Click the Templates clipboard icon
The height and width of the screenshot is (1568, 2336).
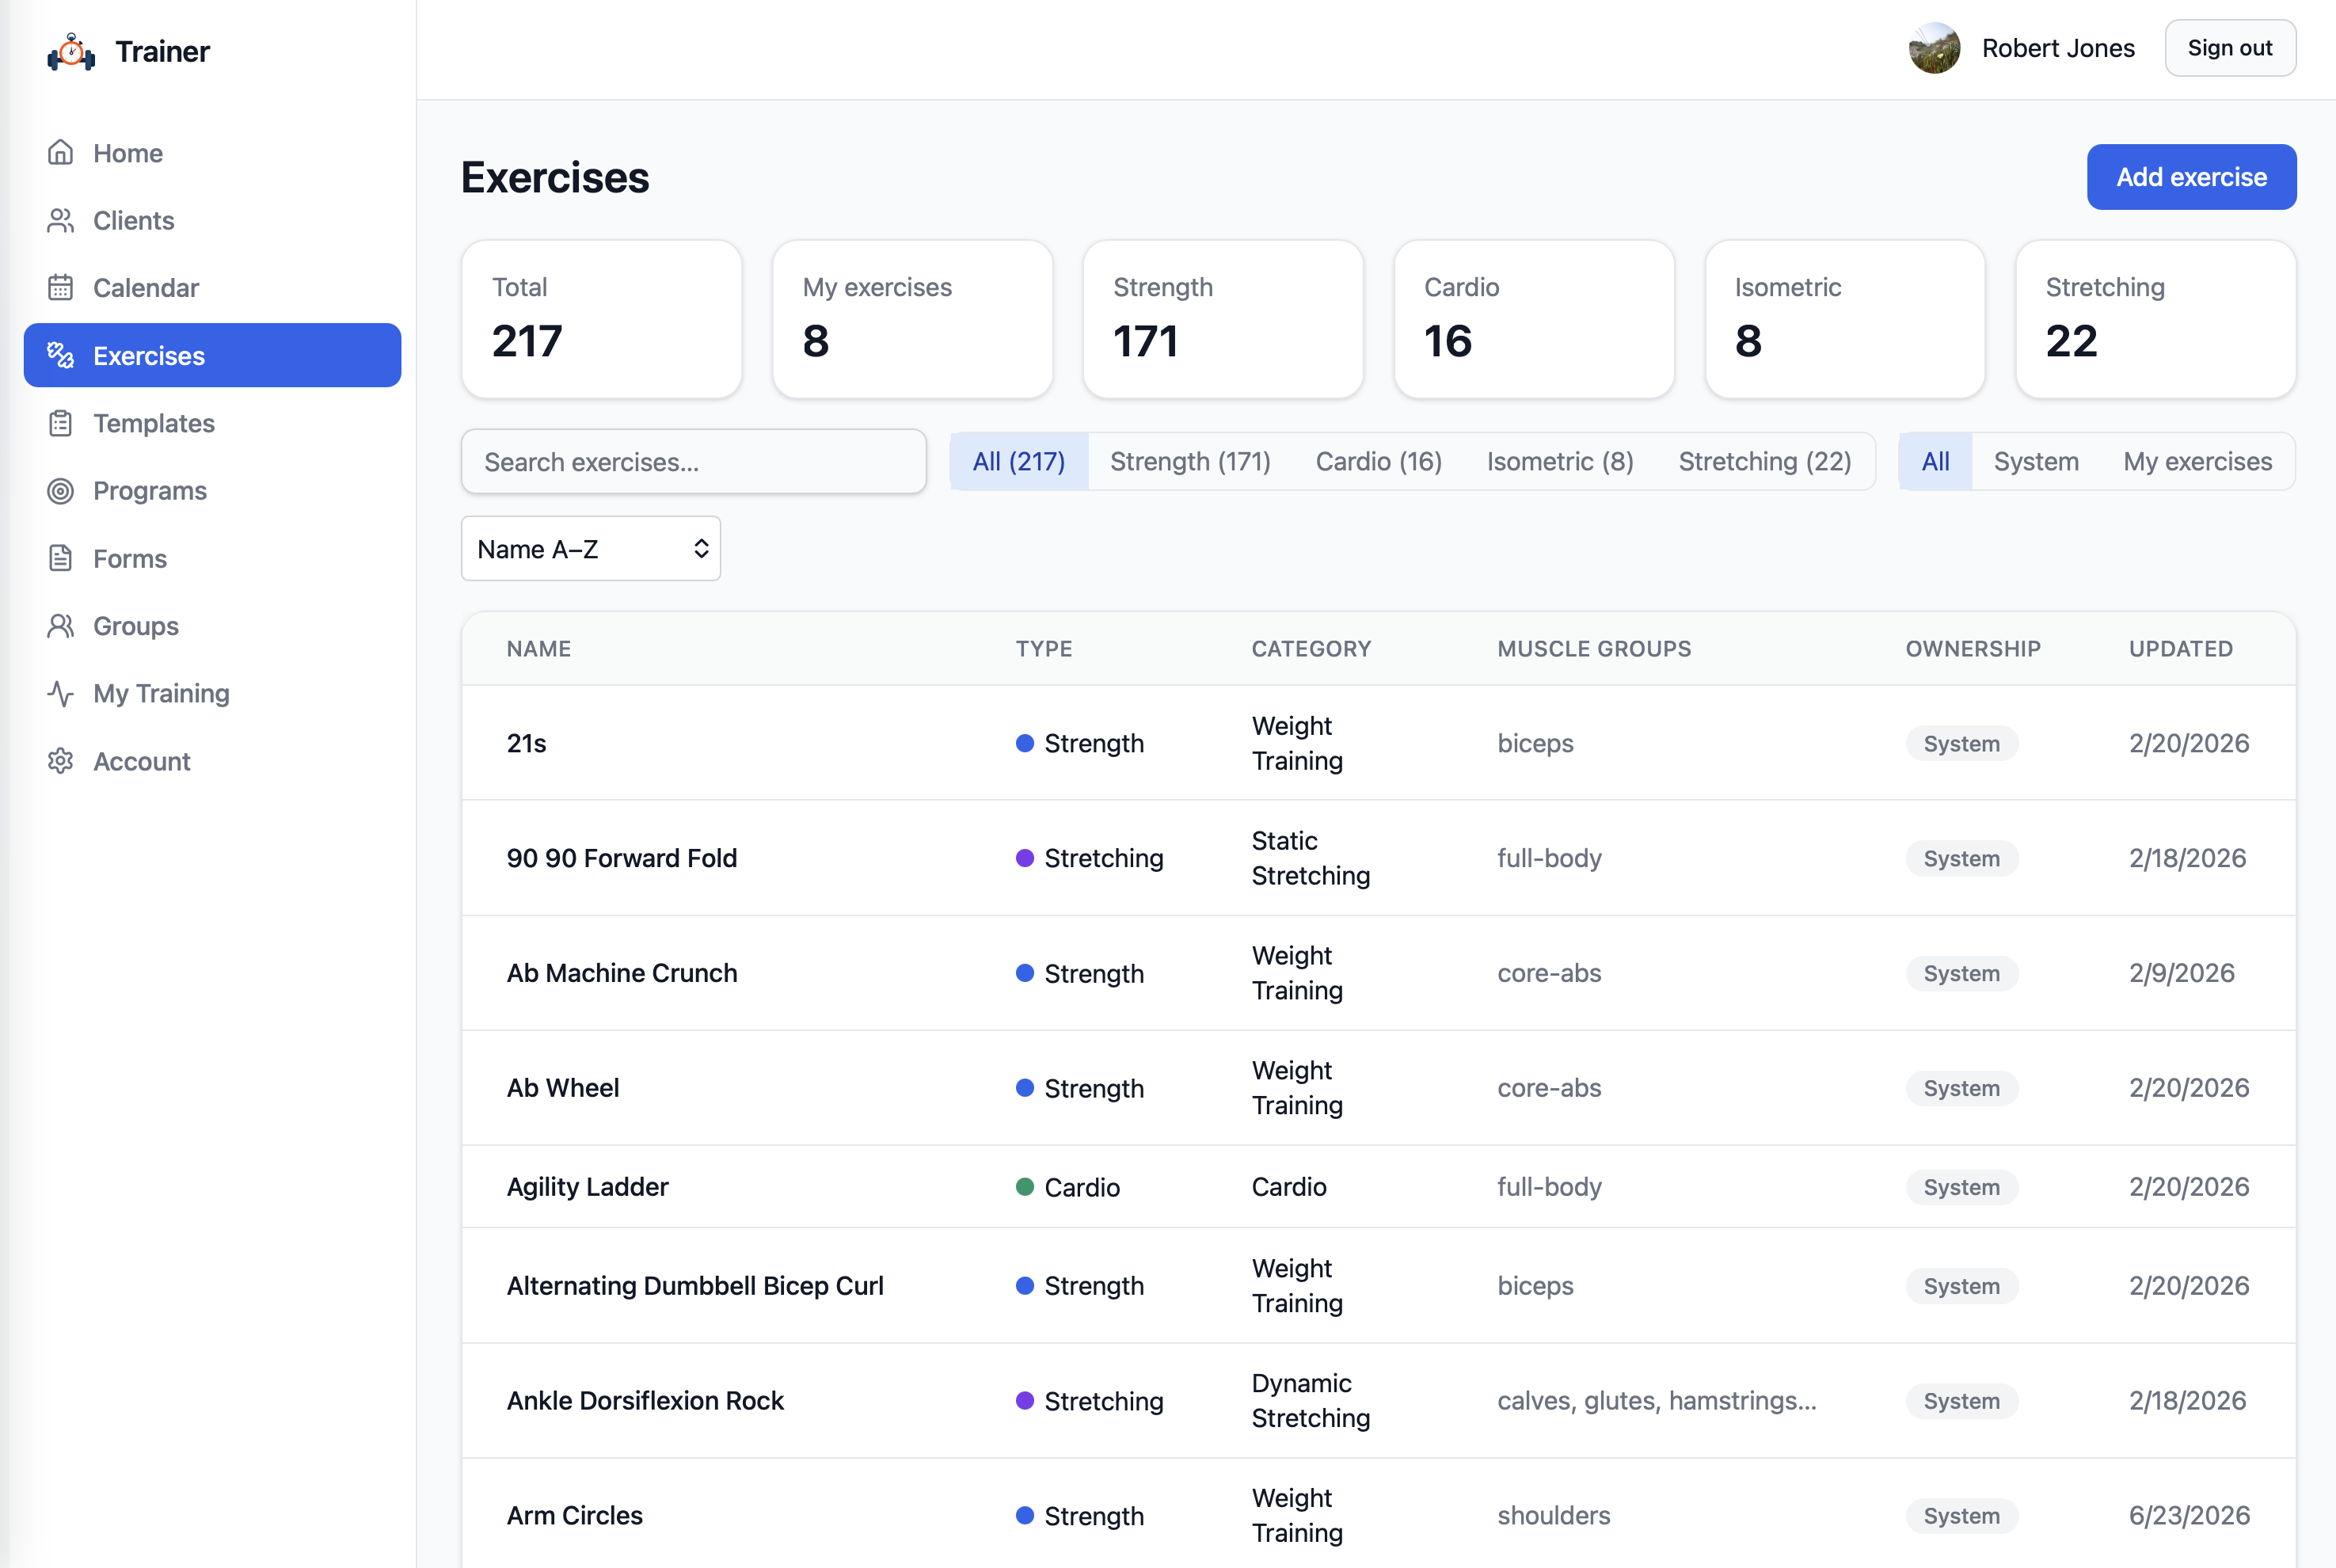tap(61, 423)
